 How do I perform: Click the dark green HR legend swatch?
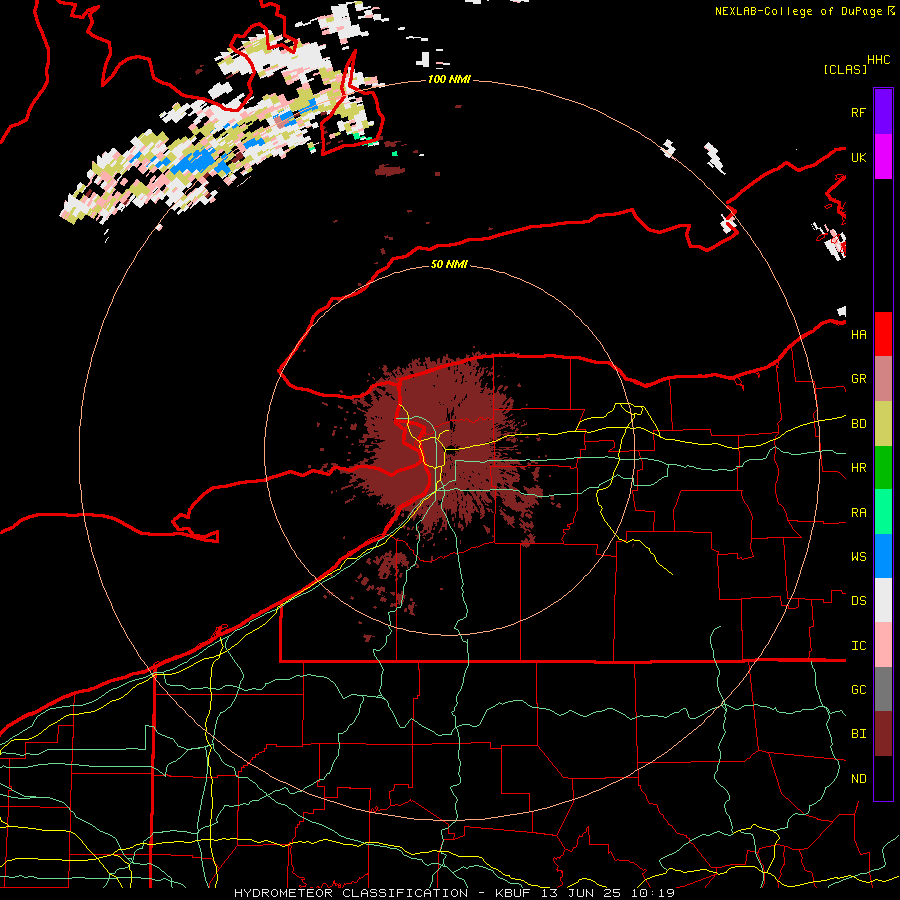coord(883,468)
